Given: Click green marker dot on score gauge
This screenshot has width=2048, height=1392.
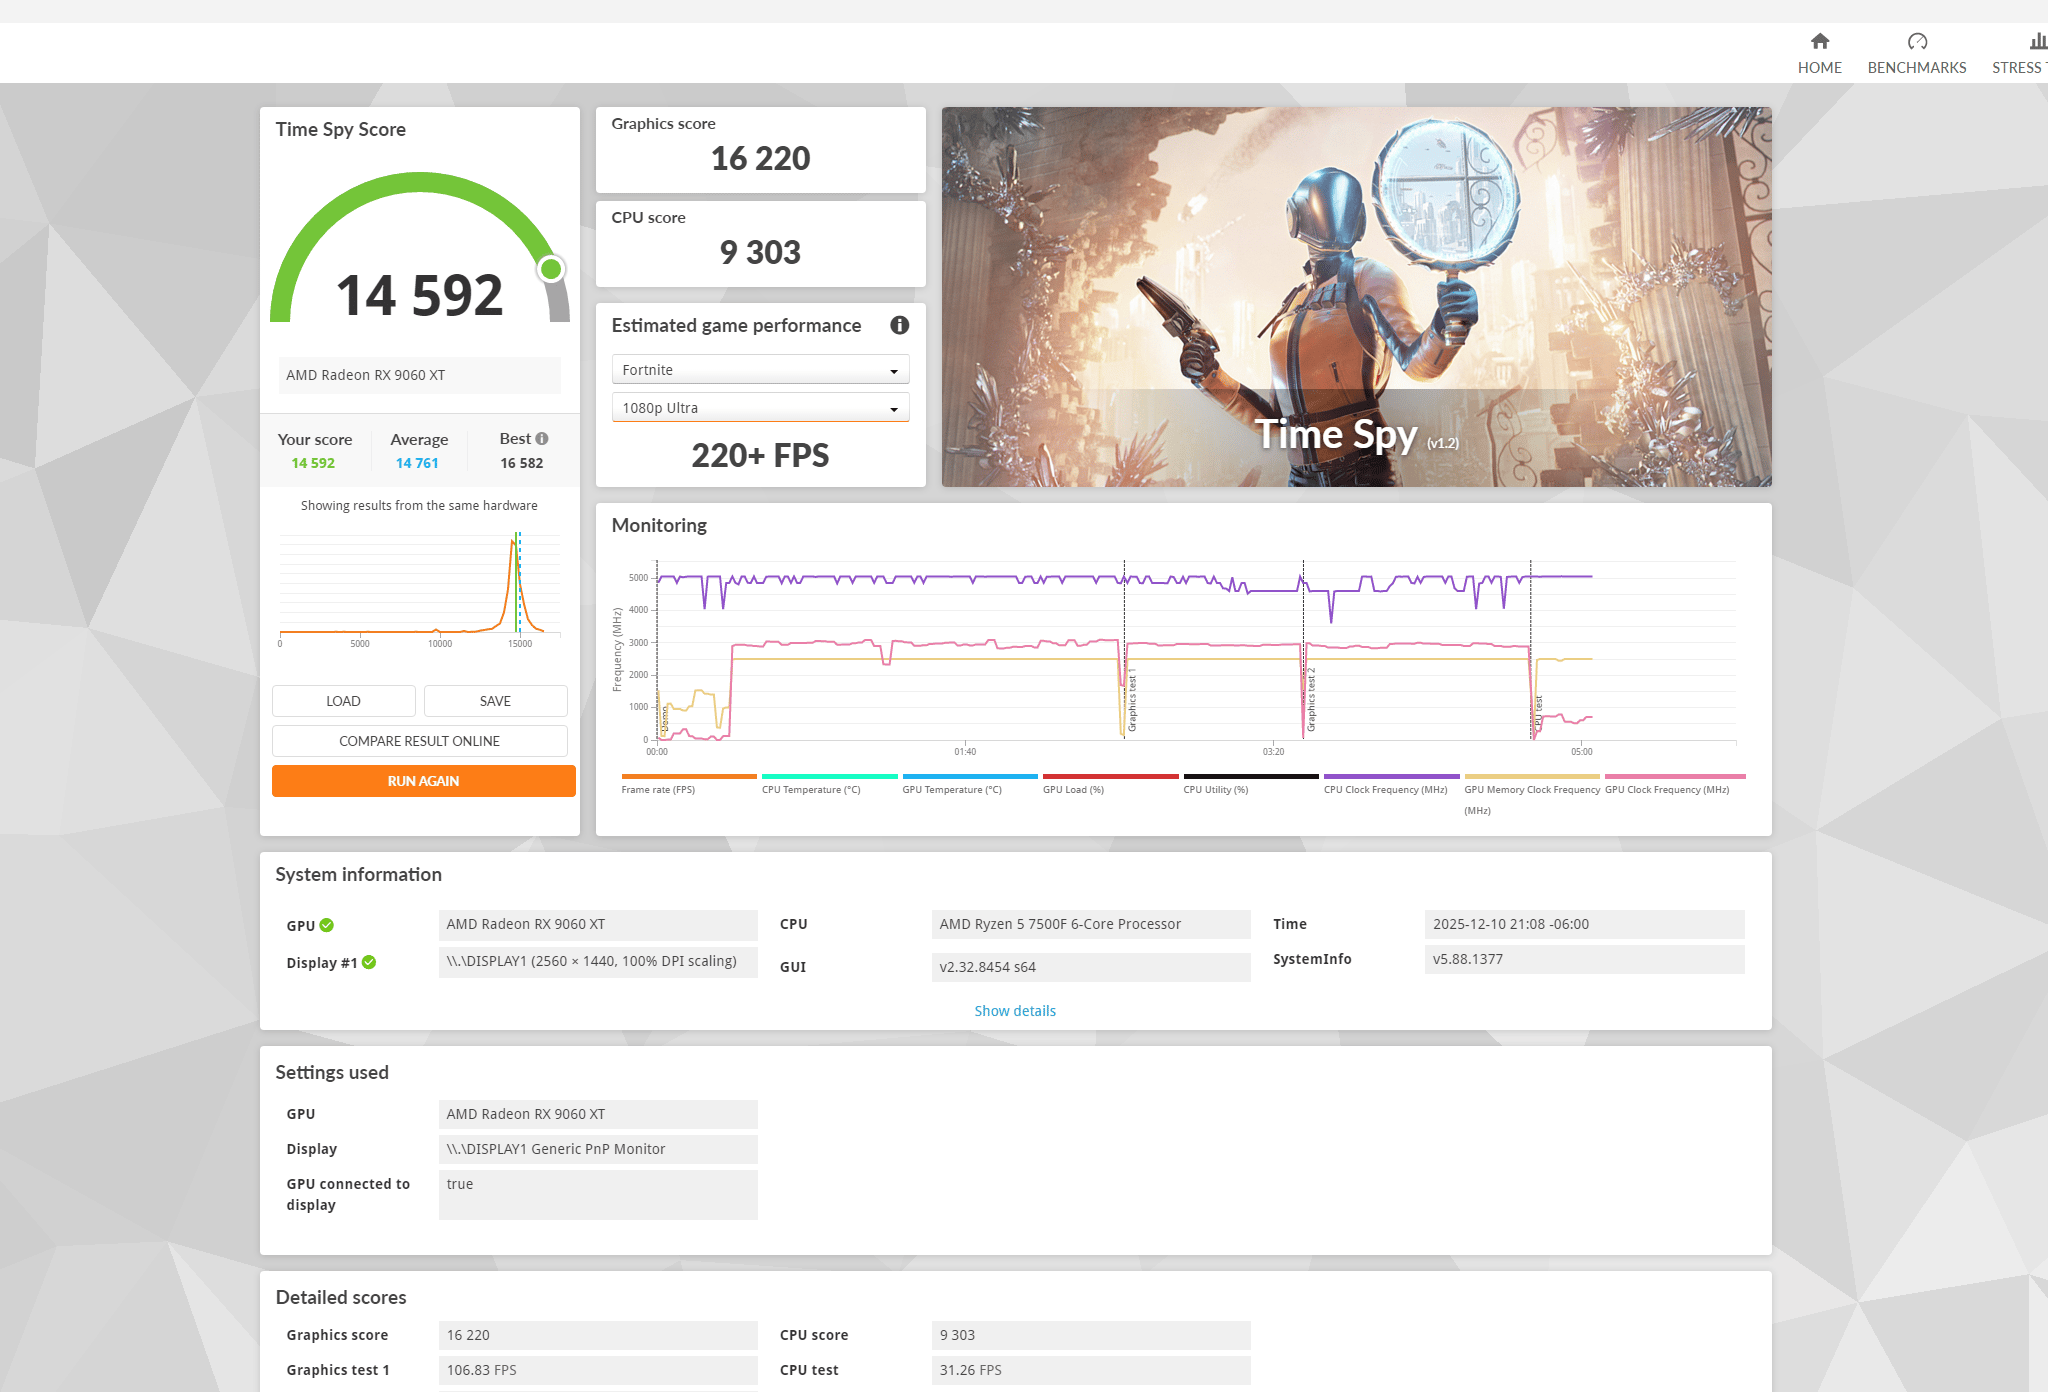Looking at the screenshot, I should pyautogui.click(x=551, y=268).
